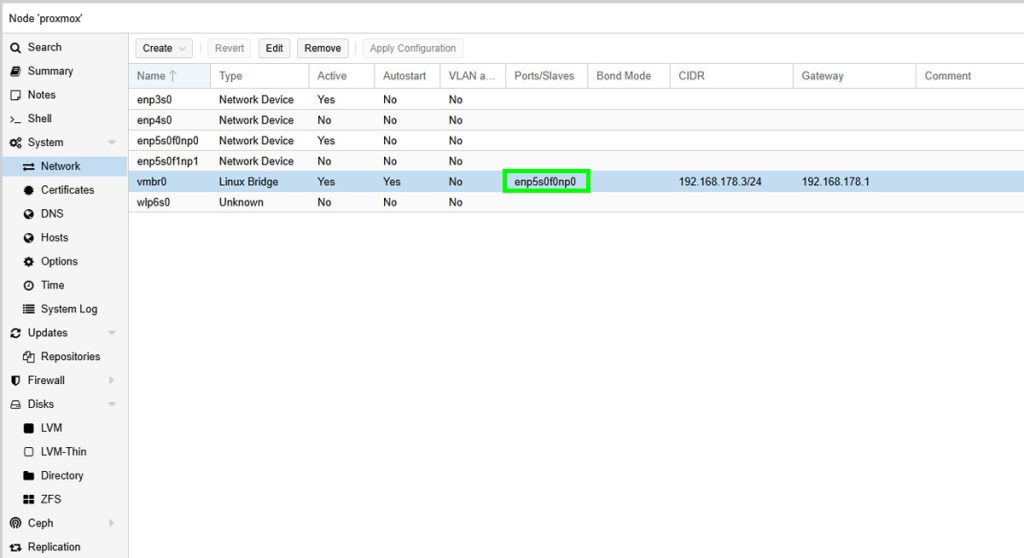Select the Options gear icon
1024x558 pixels.
29,262
